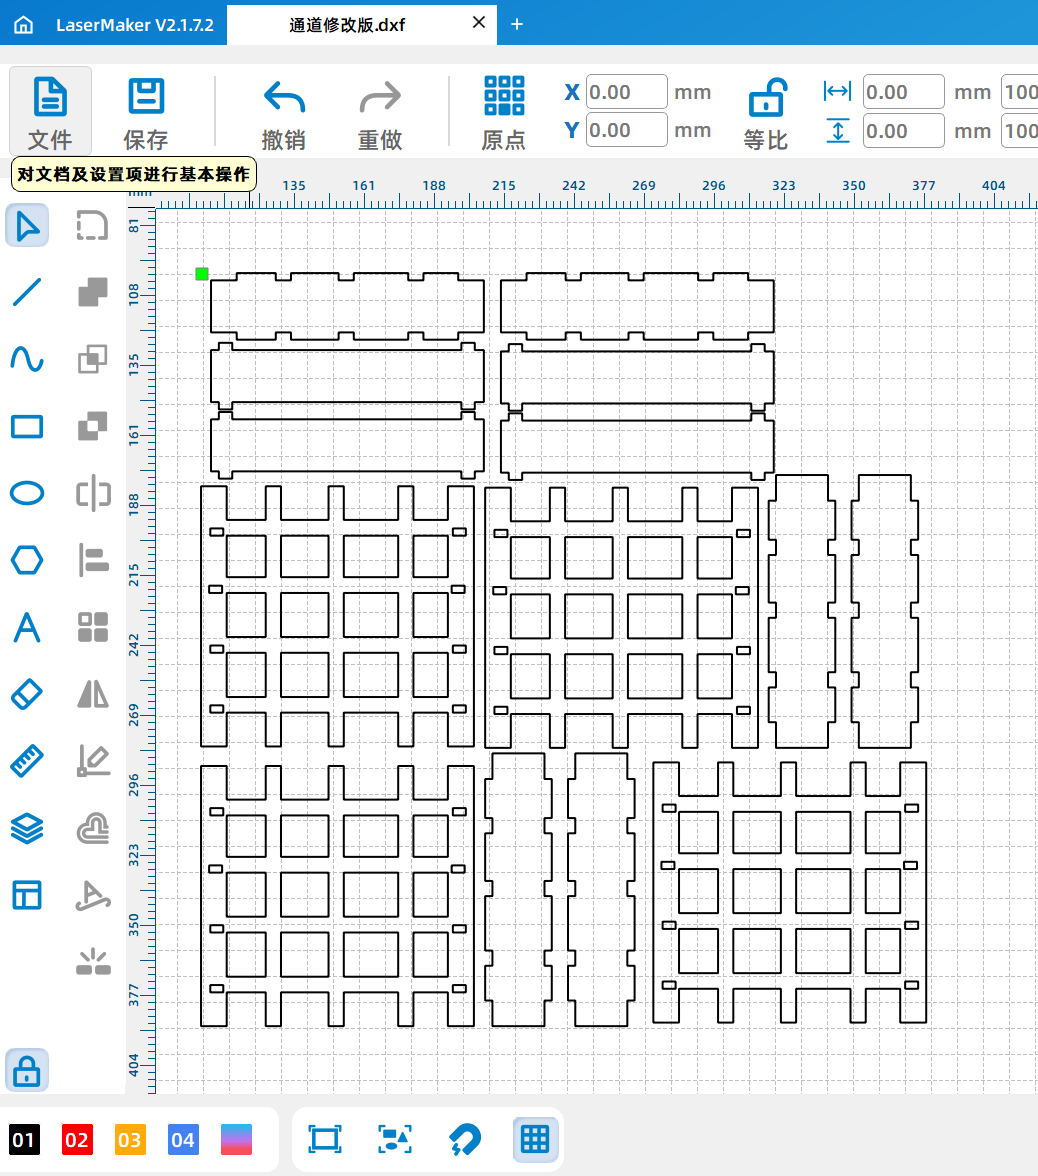The width and height of the screenshot is (1038, 1176).
Task: Pick the ruler measure tool
Action: tap(27, 761)
